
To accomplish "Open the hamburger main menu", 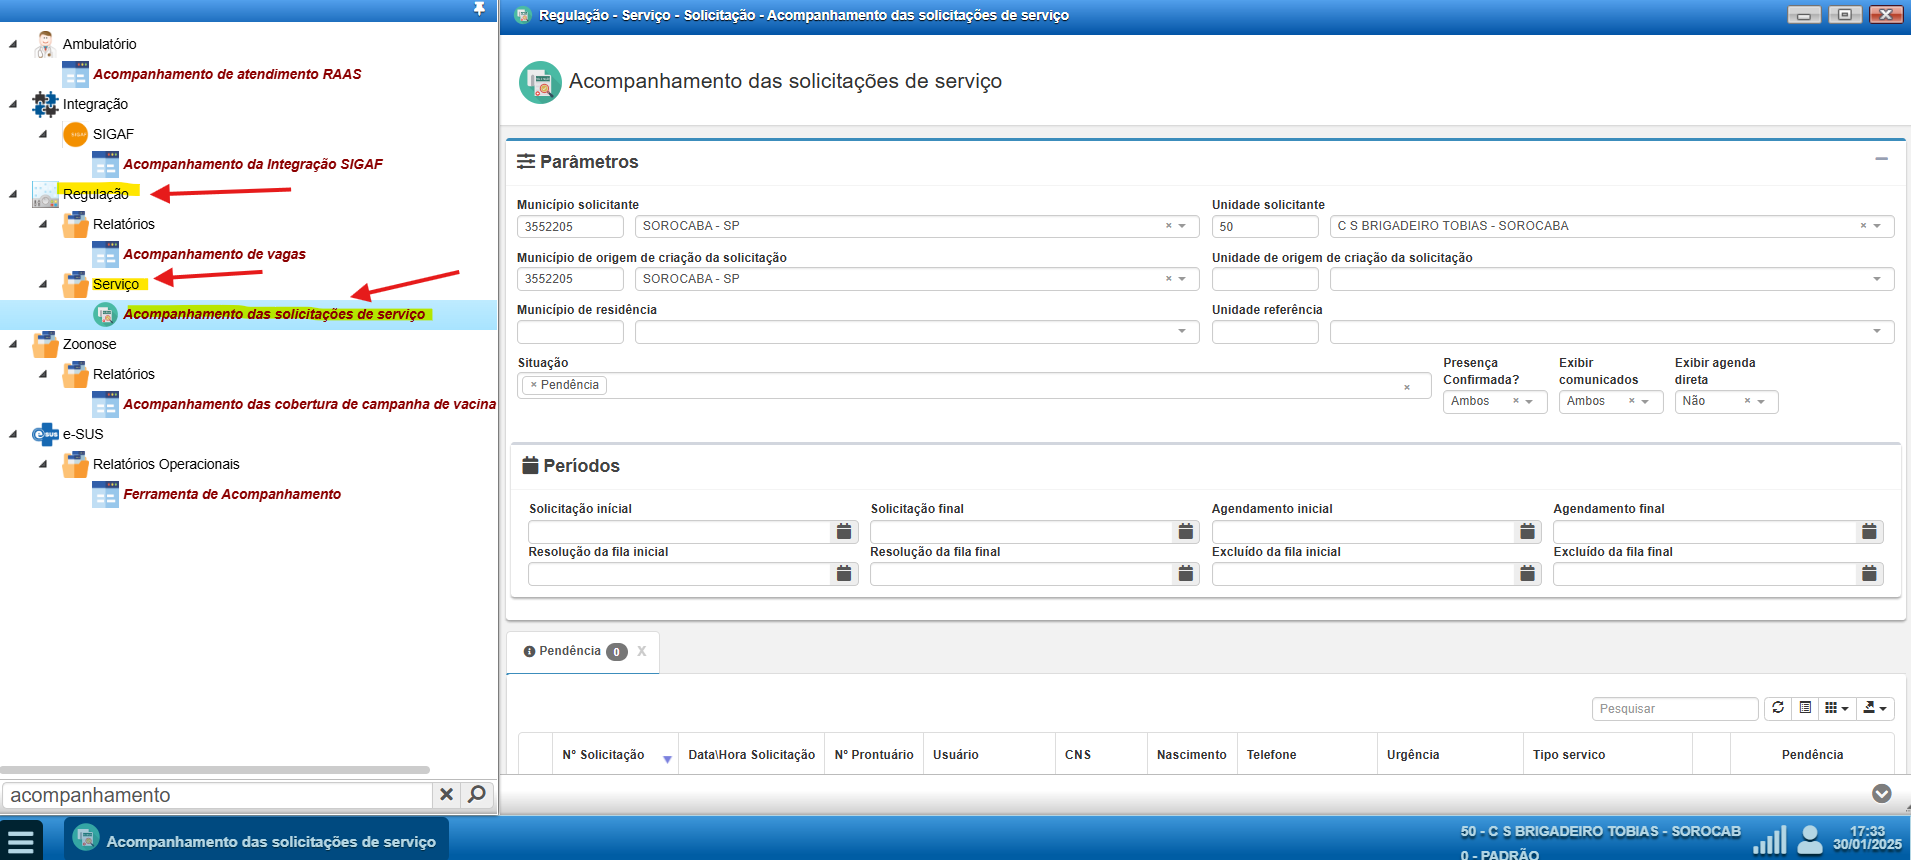I will (21, 841).
